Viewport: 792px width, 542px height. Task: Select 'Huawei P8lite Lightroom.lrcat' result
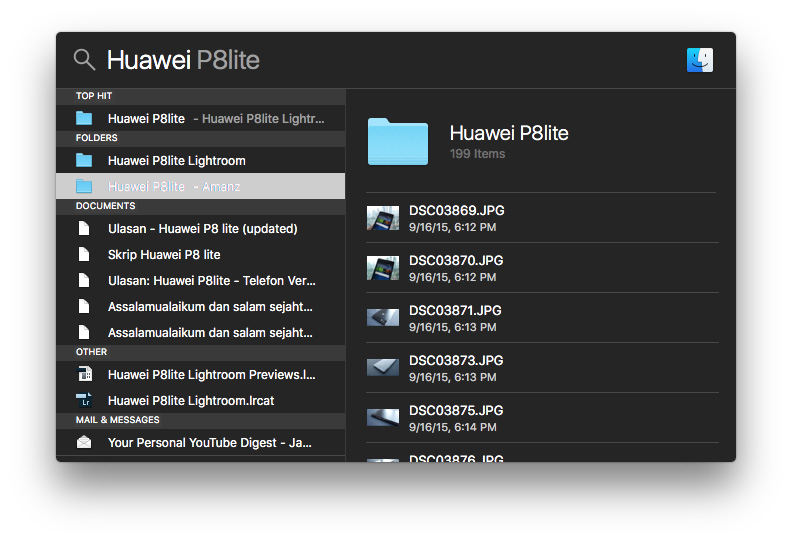pyautogui.click(x=201, y=401)
